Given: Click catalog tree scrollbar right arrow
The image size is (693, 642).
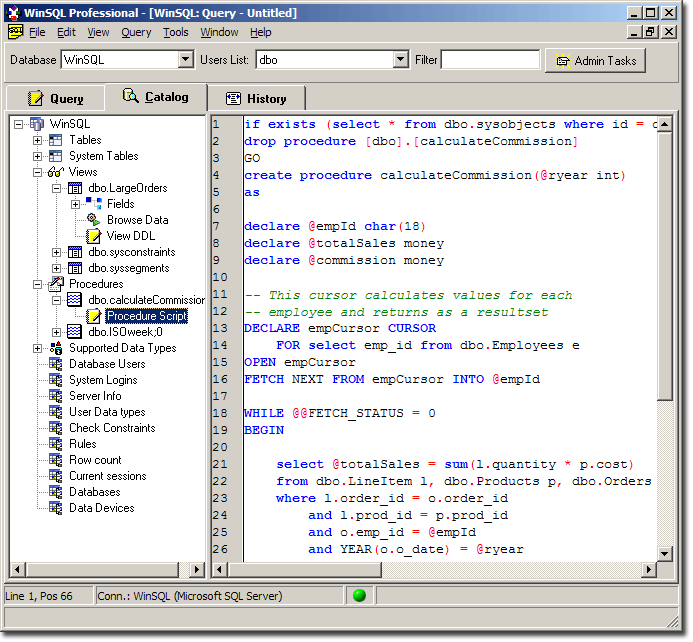Looking at the screenshot, I should pos(197,569).
